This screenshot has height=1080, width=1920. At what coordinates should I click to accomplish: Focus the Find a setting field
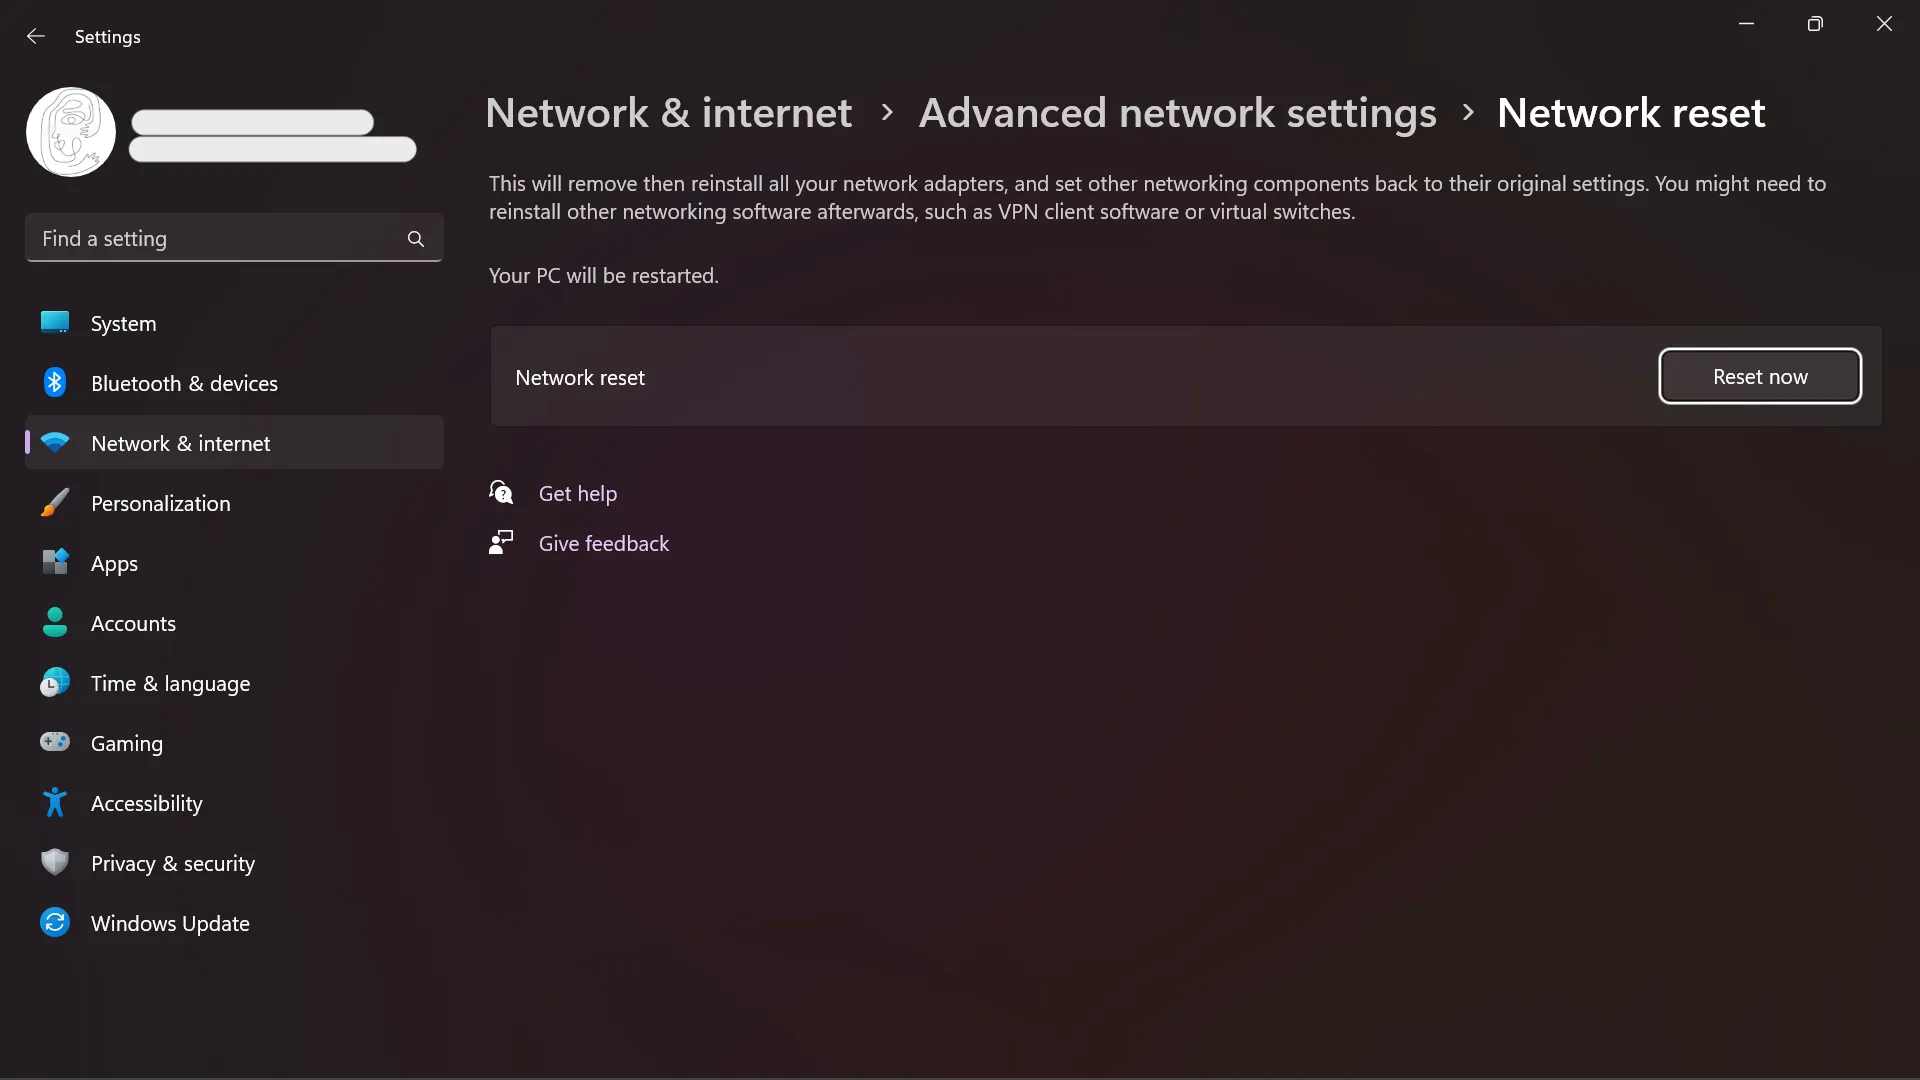click(x=215, y=239)
